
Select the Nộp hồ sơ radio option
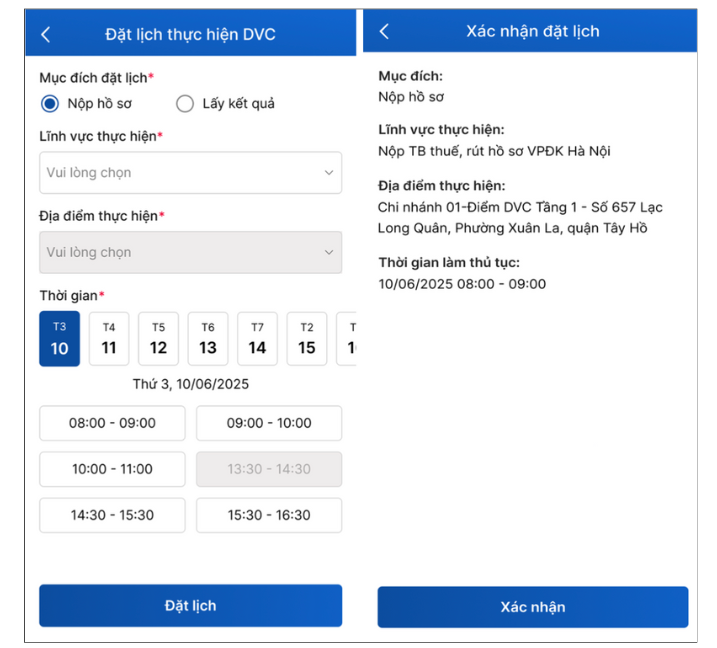50,103
